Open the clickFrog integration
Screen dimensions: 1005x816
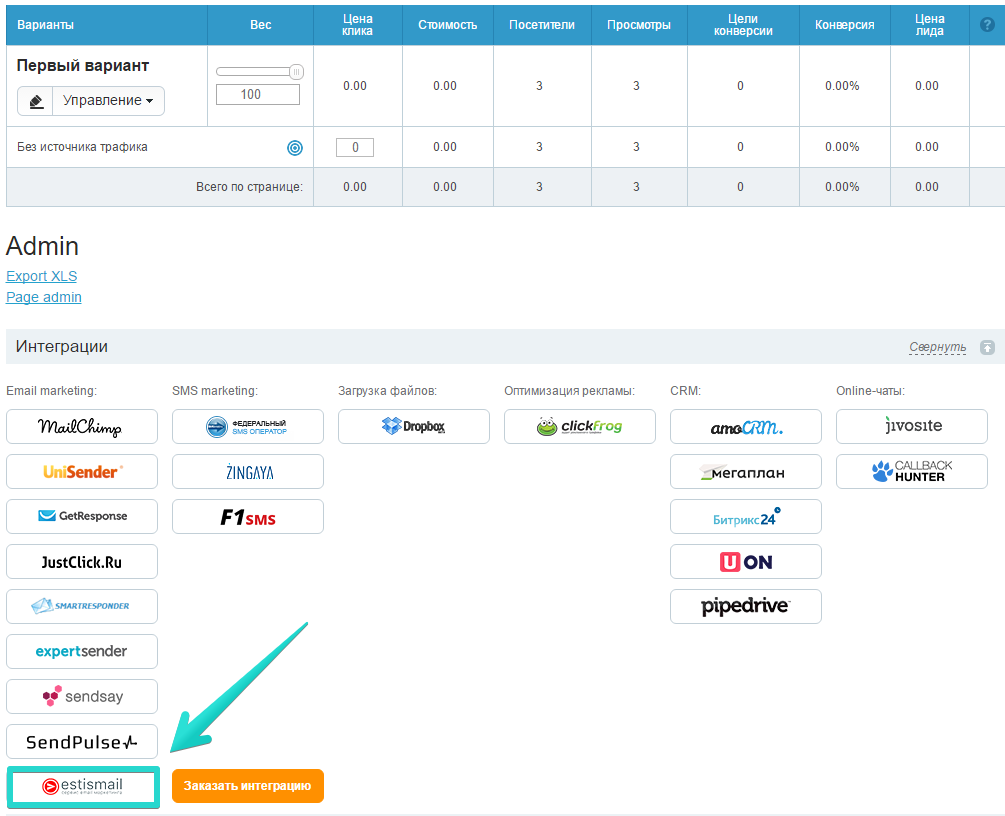point(580,426)
